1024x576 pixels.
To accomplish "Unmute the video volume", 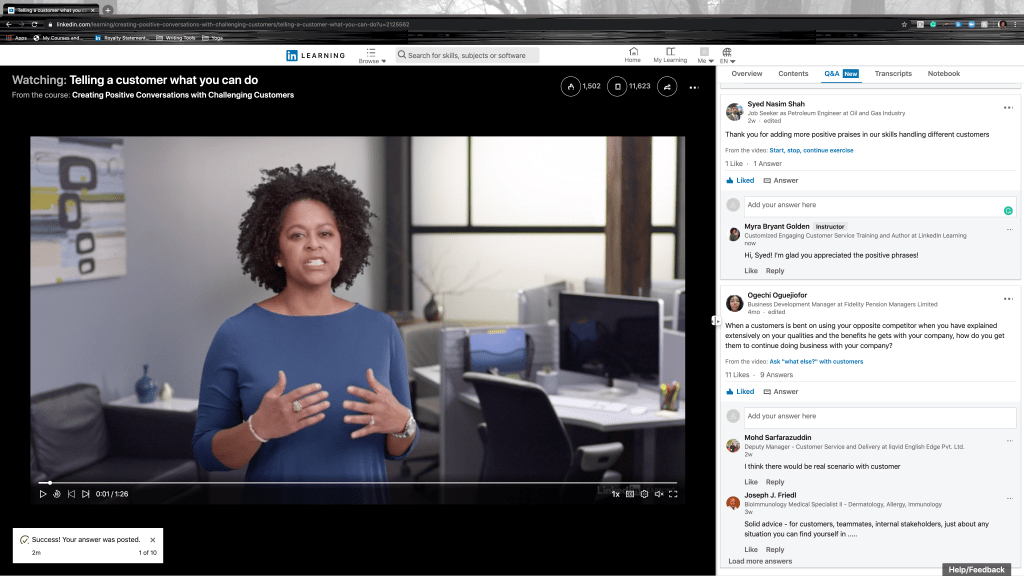I will tap(659, 494).
